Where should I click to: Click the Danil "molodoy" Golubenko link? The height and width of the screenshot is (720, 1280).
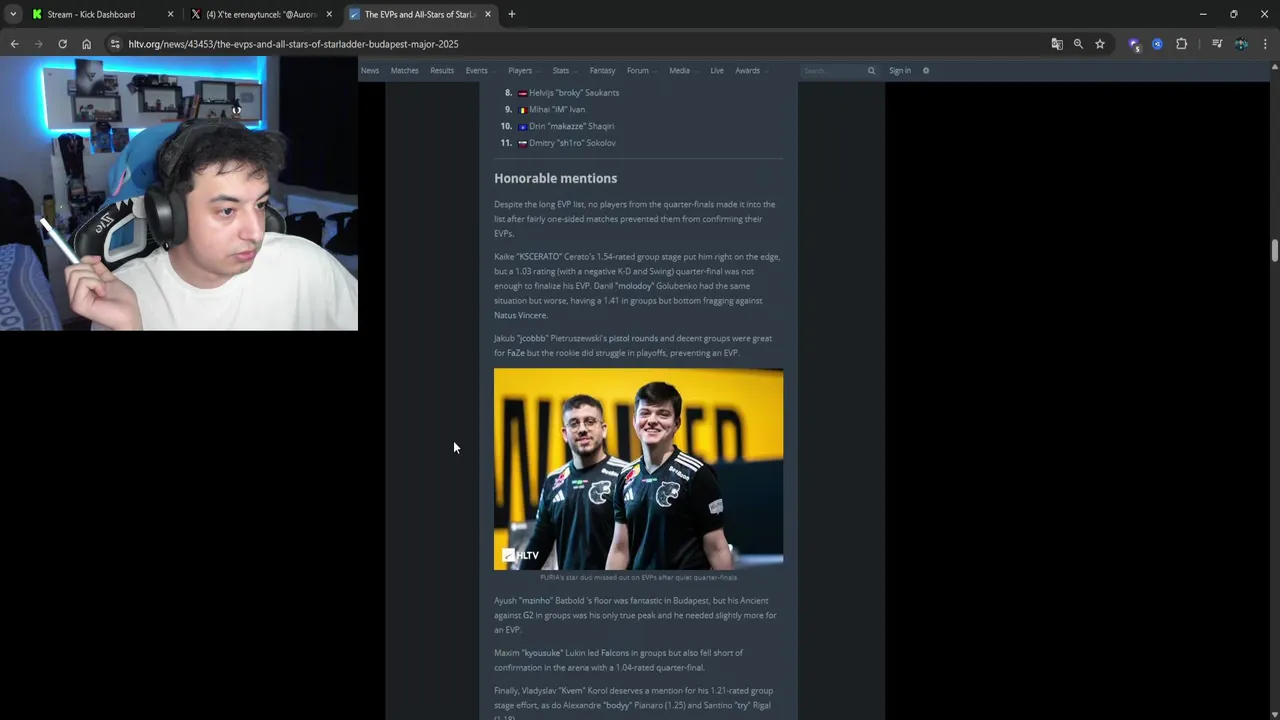[634, 286]
